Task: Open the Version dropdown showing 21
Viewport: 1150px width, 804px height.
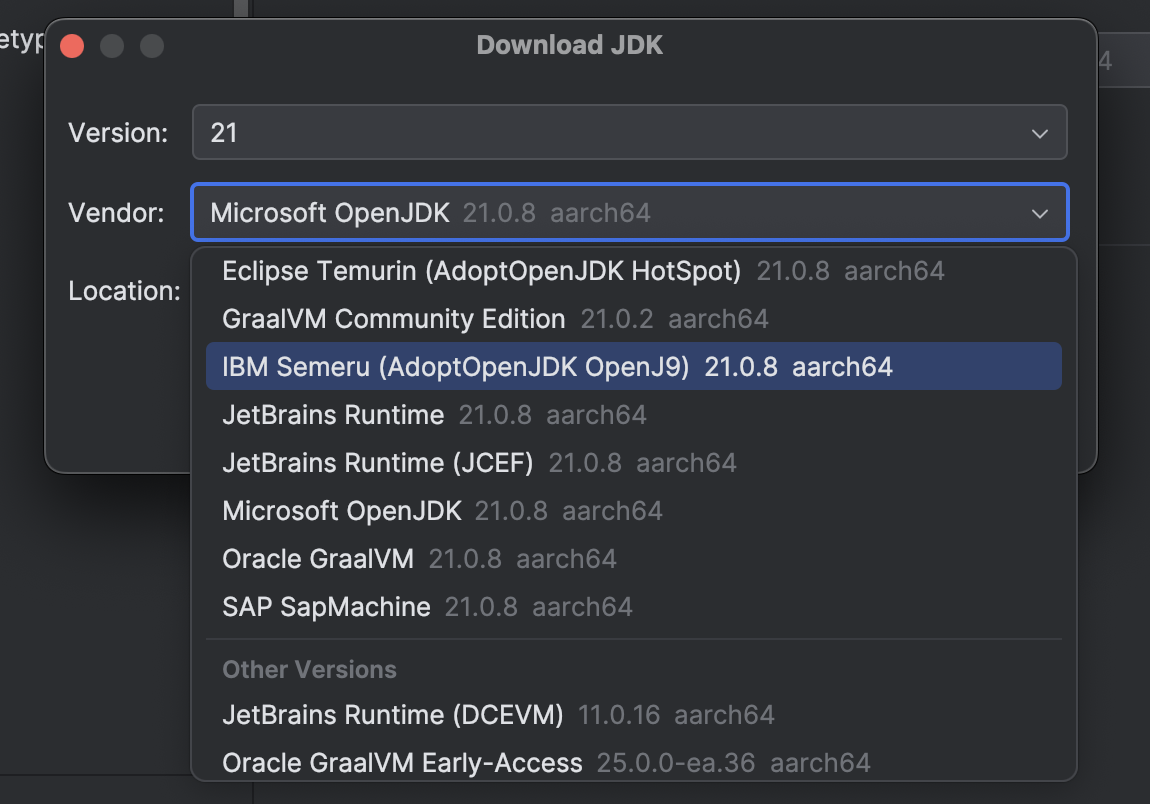Action: (x=629, y=133)
